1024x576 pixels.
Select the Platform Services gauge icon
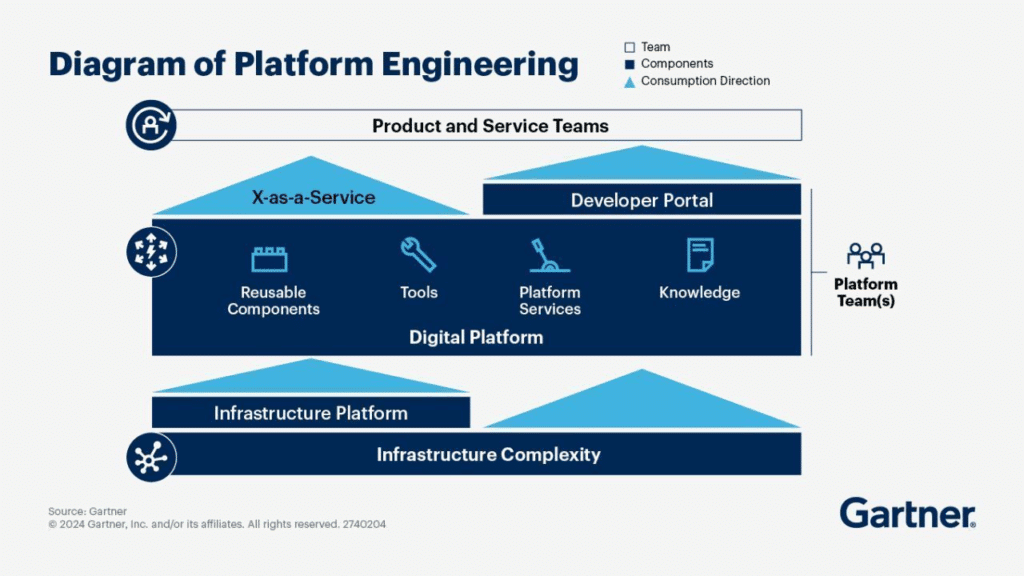[549, 255]
